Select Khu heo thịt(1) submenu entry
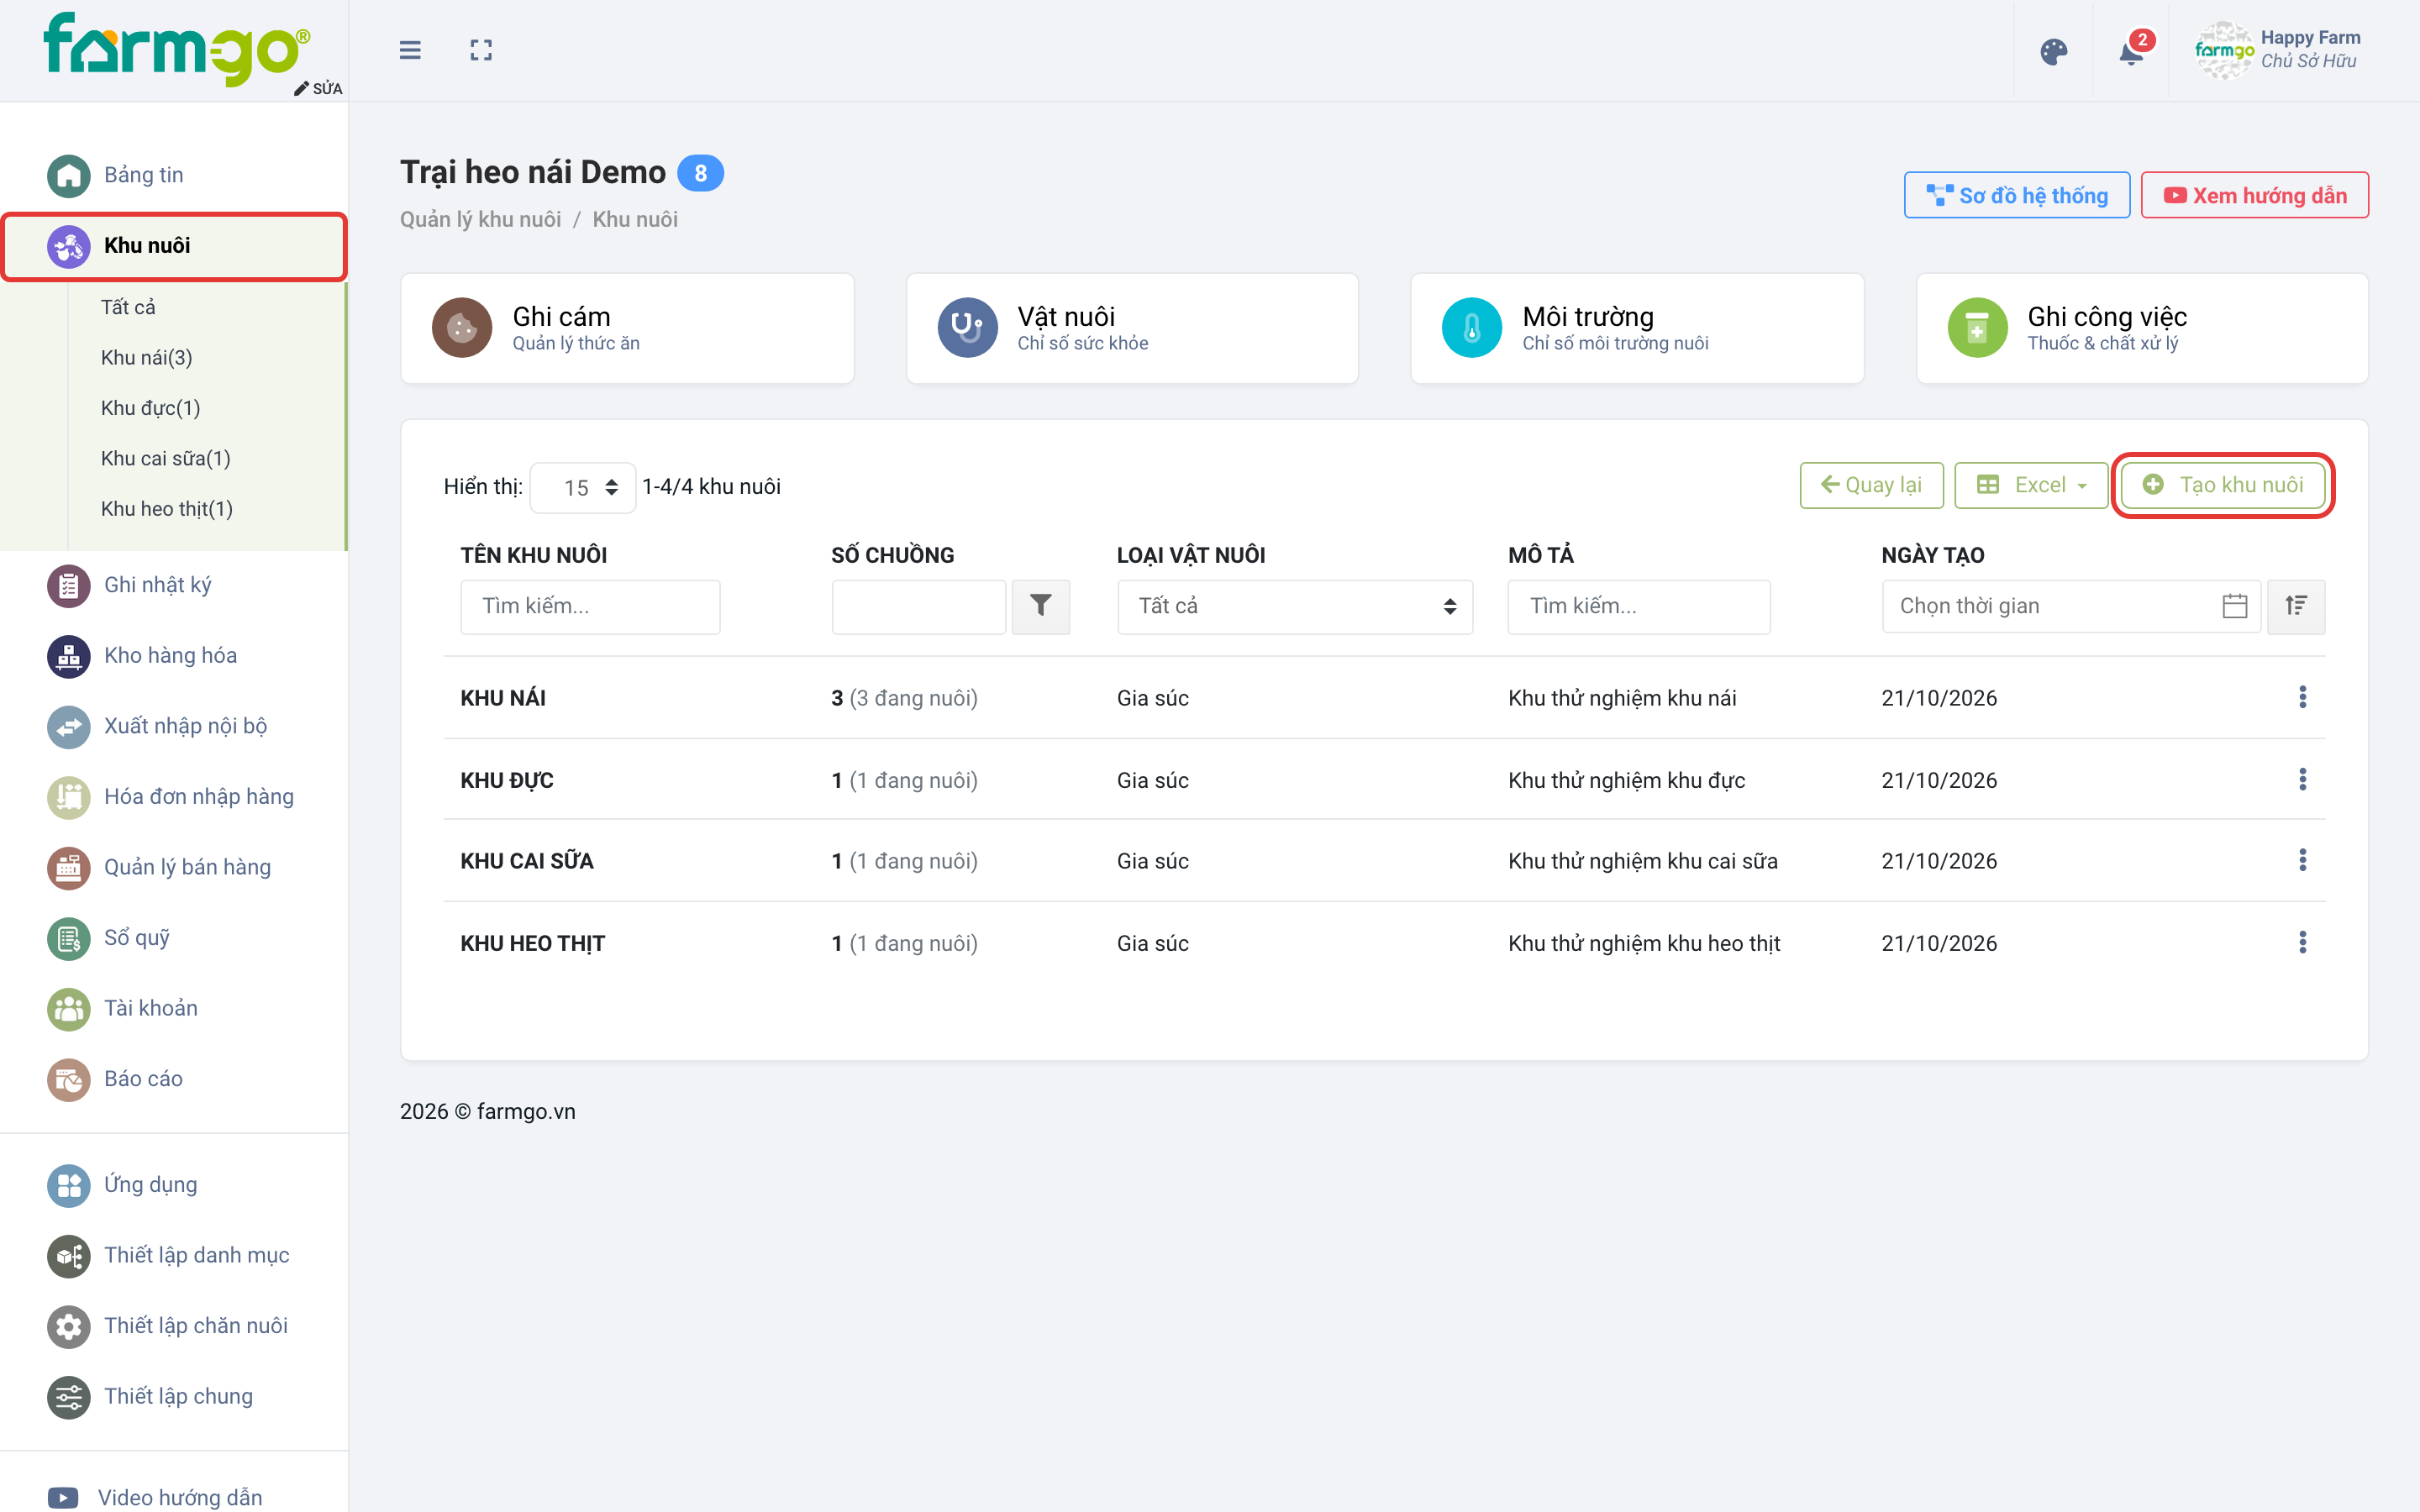The image size is (2420, 1512). click(x=167, y=508)
